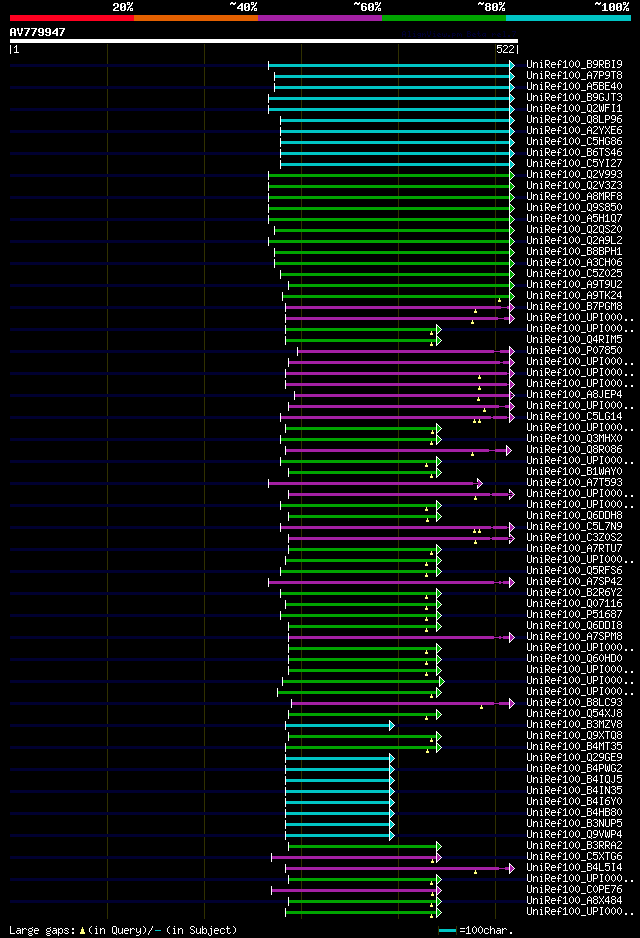Select the UniRef100_Q2QS20 label
Viewport: 640px width, 938px height.
[x=574, y=230]
